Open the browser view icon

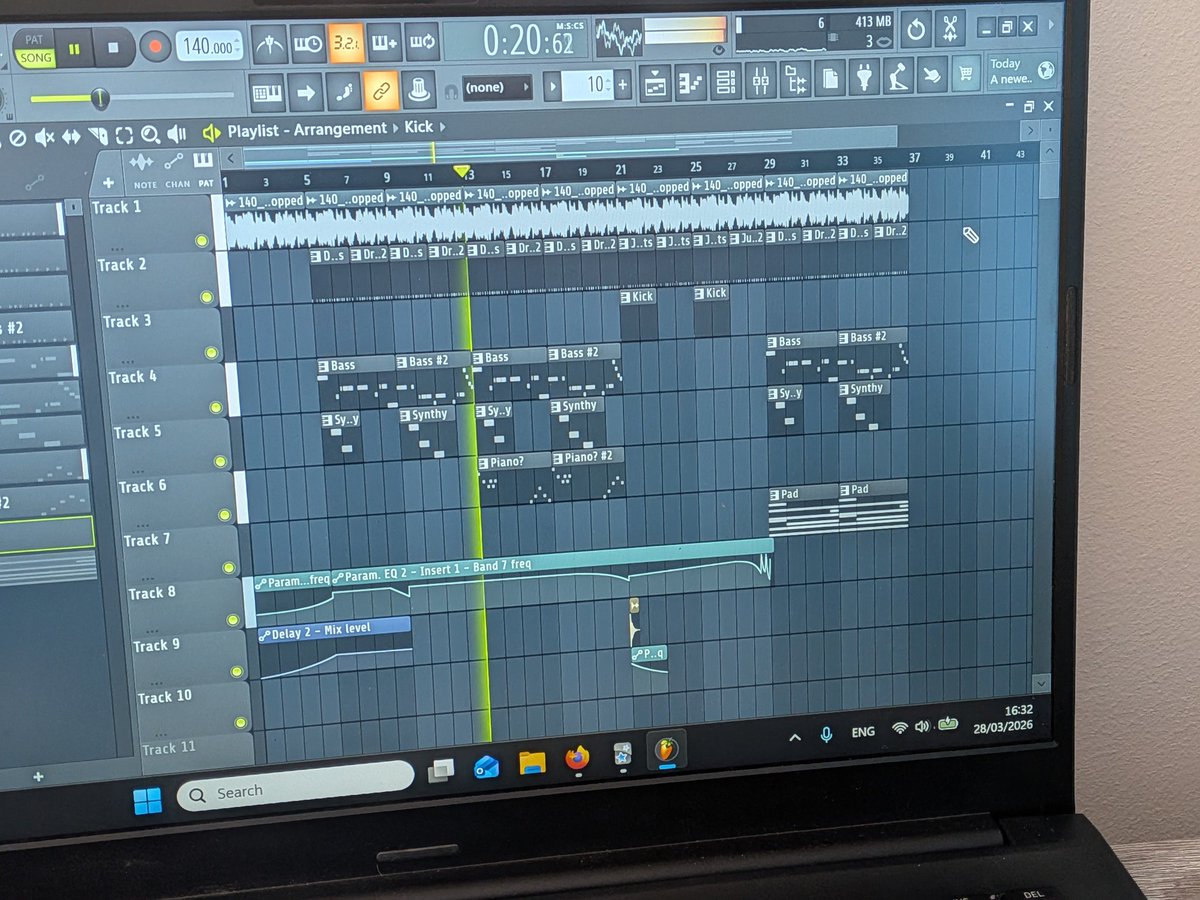(x=796, y=78)
